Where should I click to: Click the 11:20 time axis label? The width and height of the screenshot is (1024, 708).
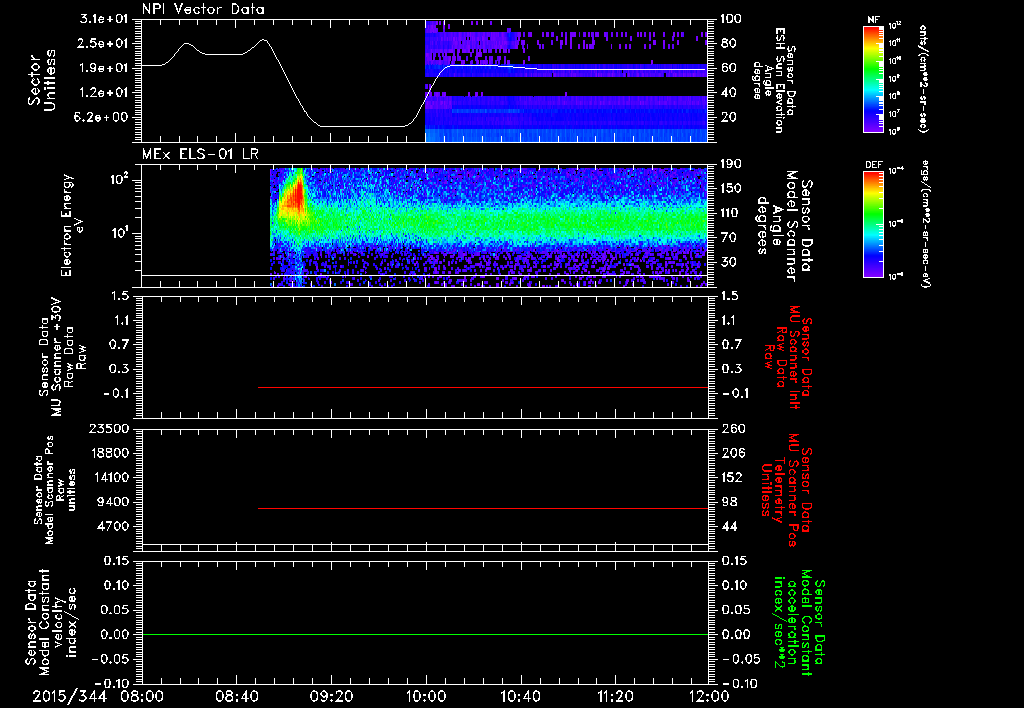pyautogui.click(x=615, y=696)
